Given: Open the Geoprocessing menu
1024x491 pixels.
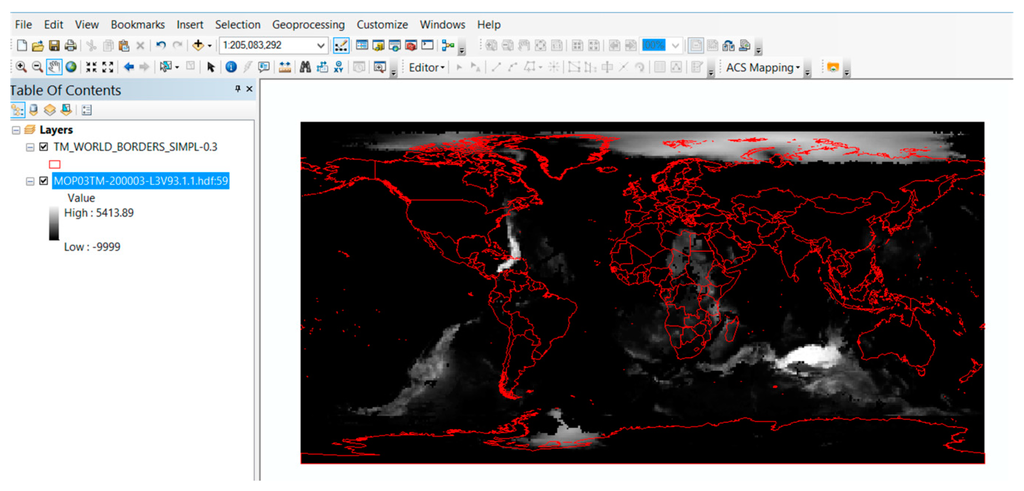Looking at the screenshot, I should [x=308, y=24].
